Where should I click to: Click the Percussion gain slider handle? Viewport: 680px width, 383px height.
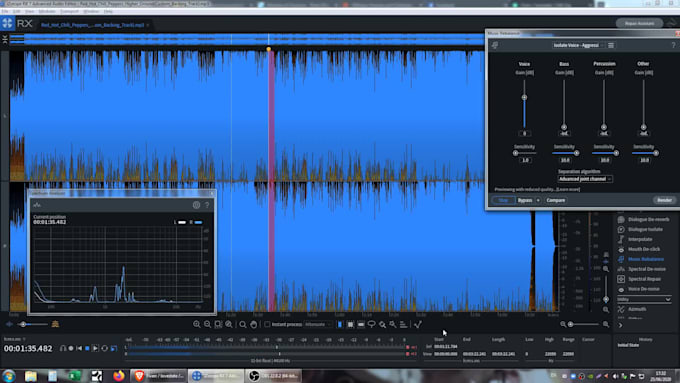tap(604, 127)
